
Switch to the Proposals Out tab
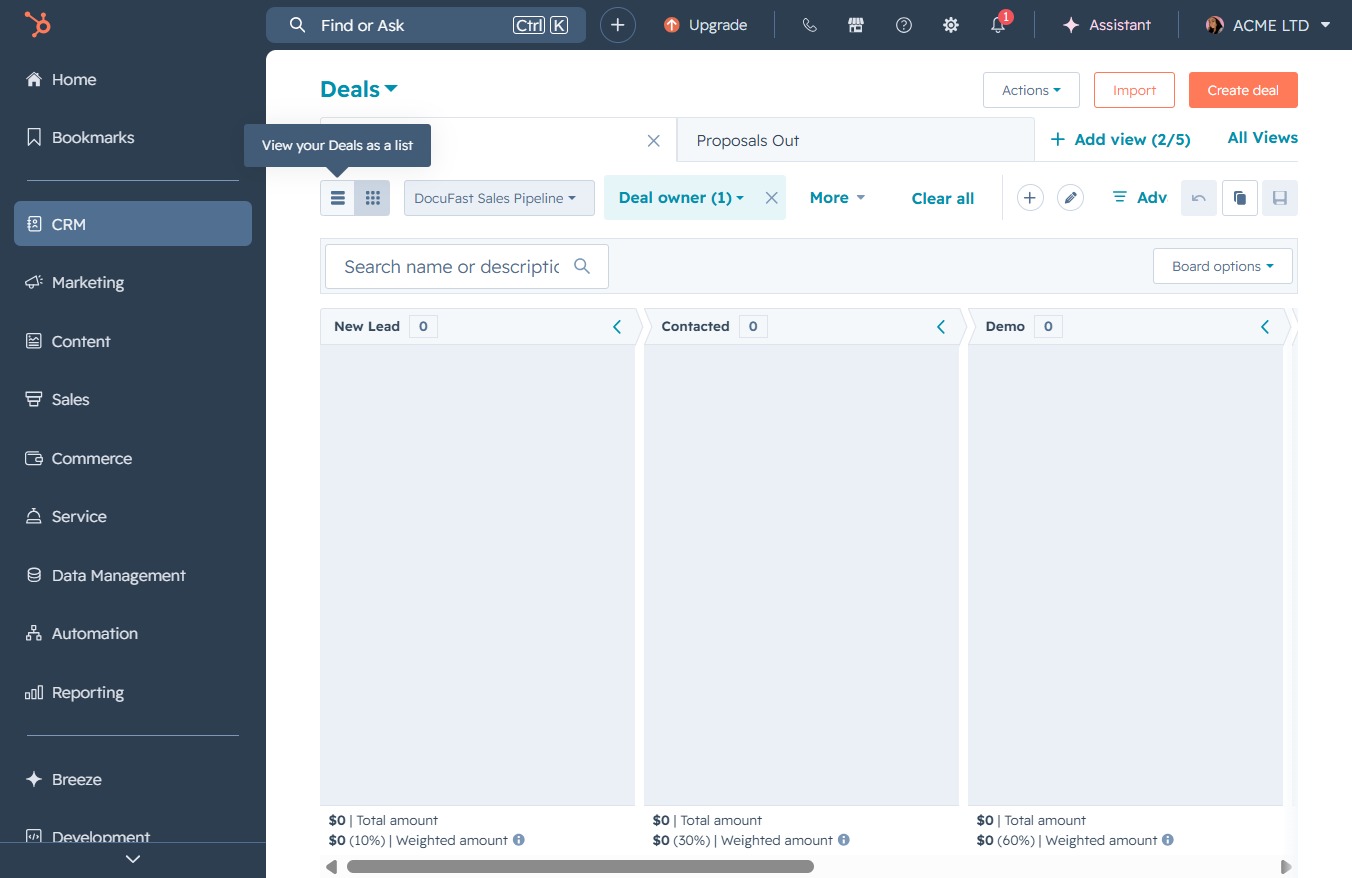[x=855, y=140]
